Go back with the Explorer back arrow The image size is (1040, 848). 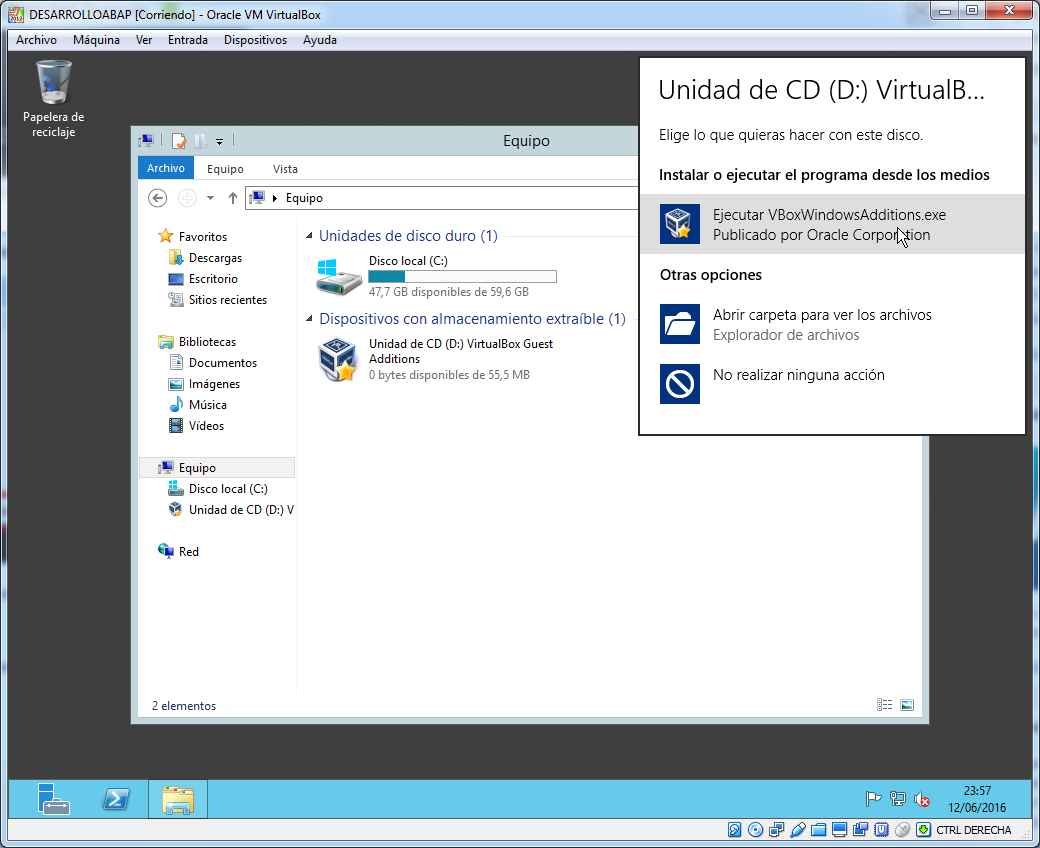pos(157,198)
